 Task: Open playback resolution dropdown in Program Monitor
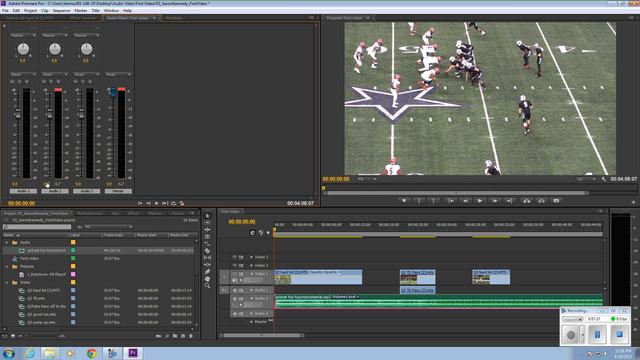(586, 179)
